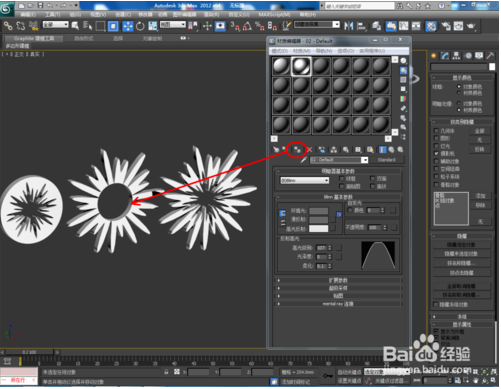Activate the Select and Rotate tool
This screenshot has height=389, width=501.
click(x=140, y=26)
